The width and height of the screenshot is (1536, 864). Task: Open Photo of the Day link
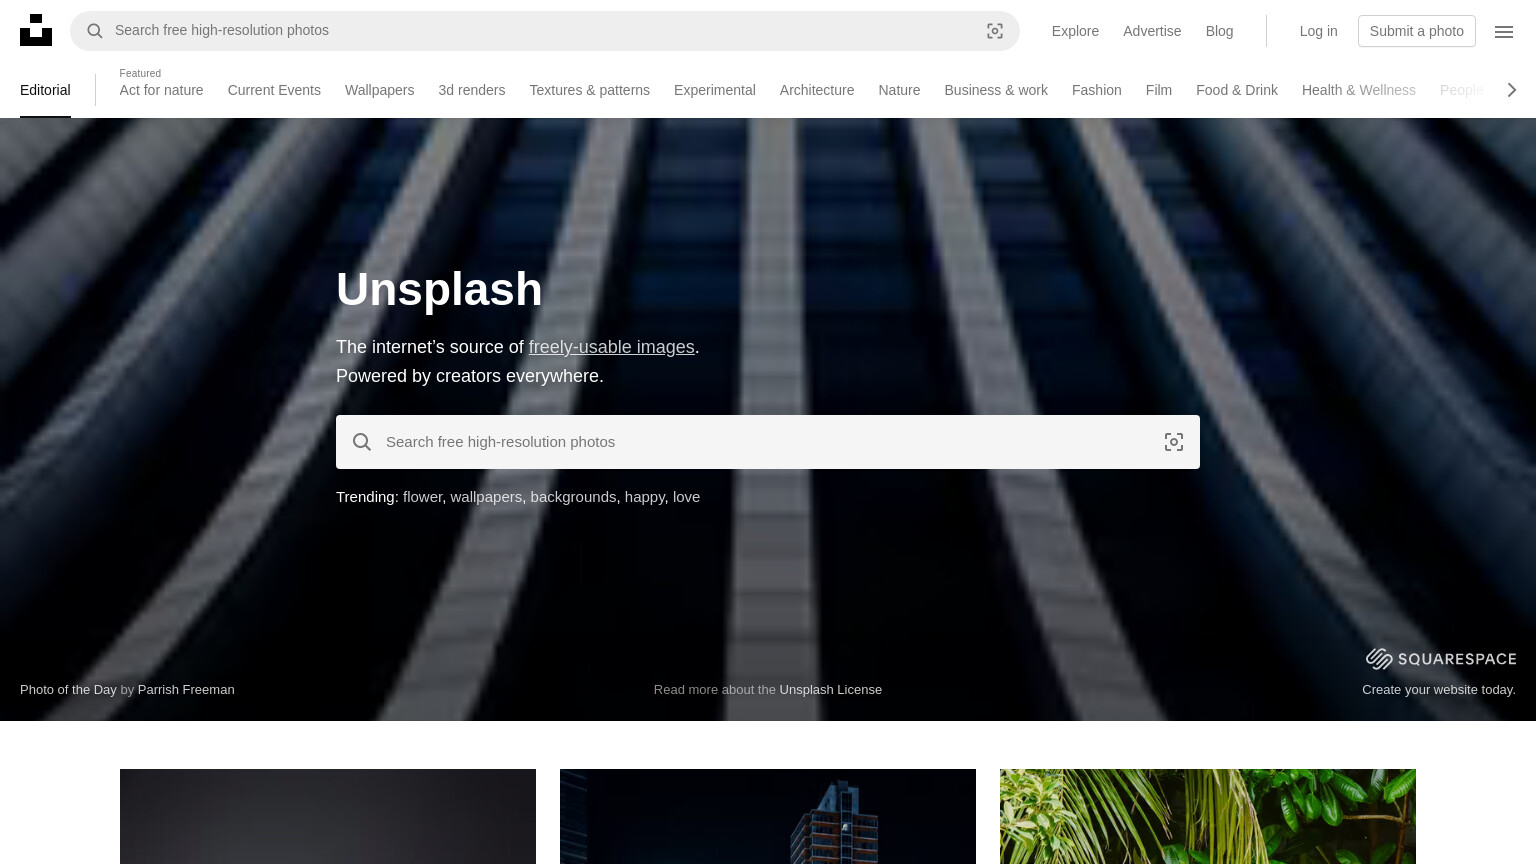click(68, 690)
